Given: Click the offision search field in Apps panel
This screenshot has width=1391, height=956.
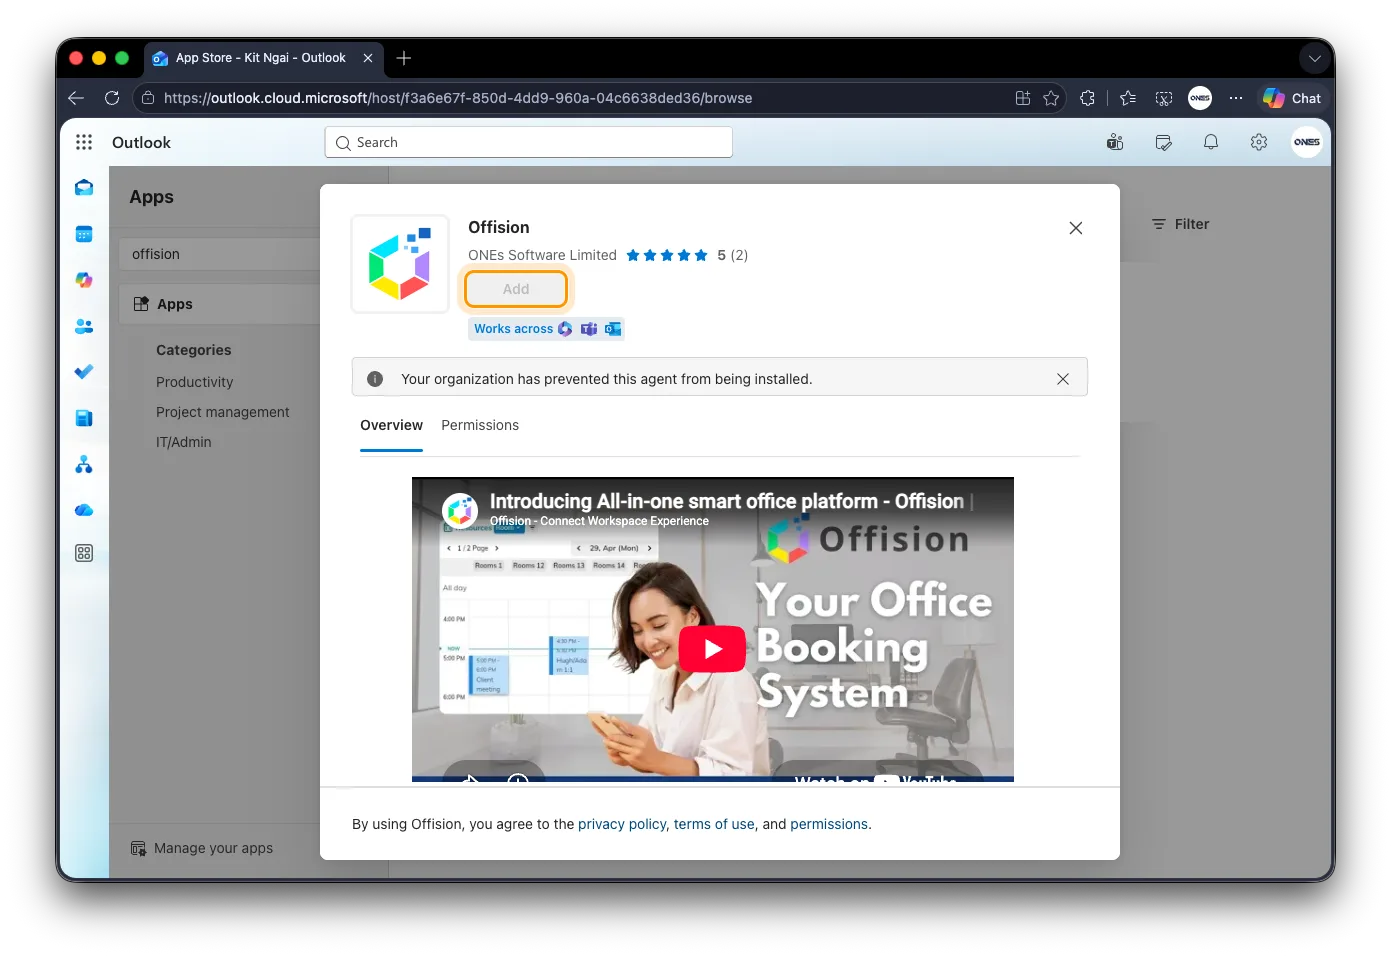Looking at the screenshot, I should tap(220, 254).
